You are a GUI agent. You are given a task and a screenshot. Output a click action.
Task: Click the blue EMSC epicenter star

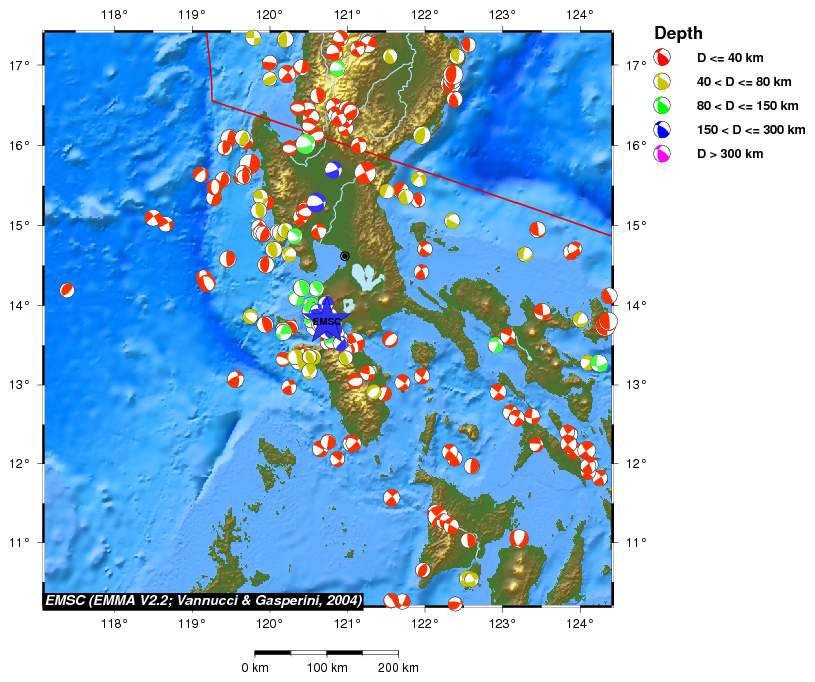327,320
